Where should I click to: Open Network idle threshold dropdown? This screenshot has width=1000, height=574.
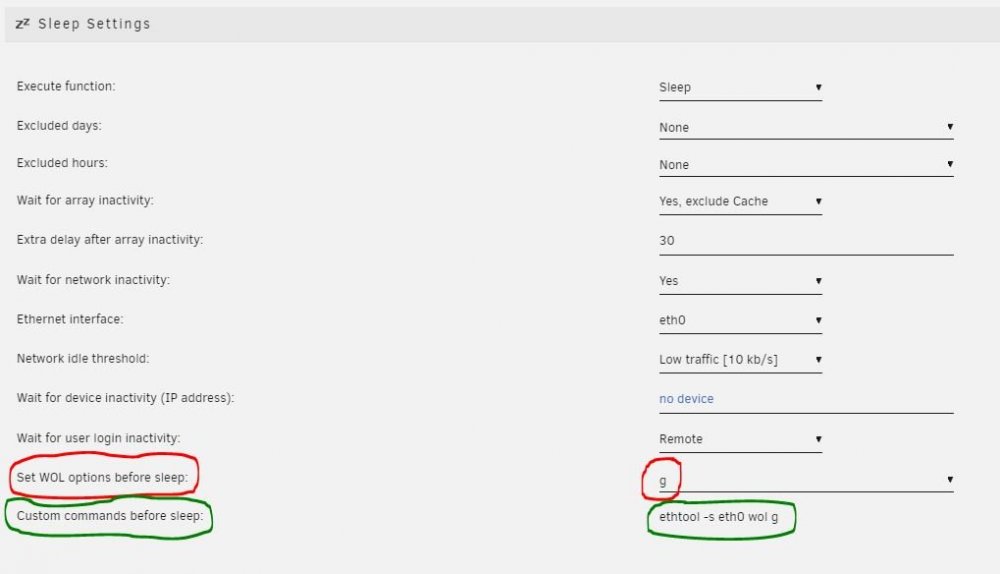coord(740,360)
